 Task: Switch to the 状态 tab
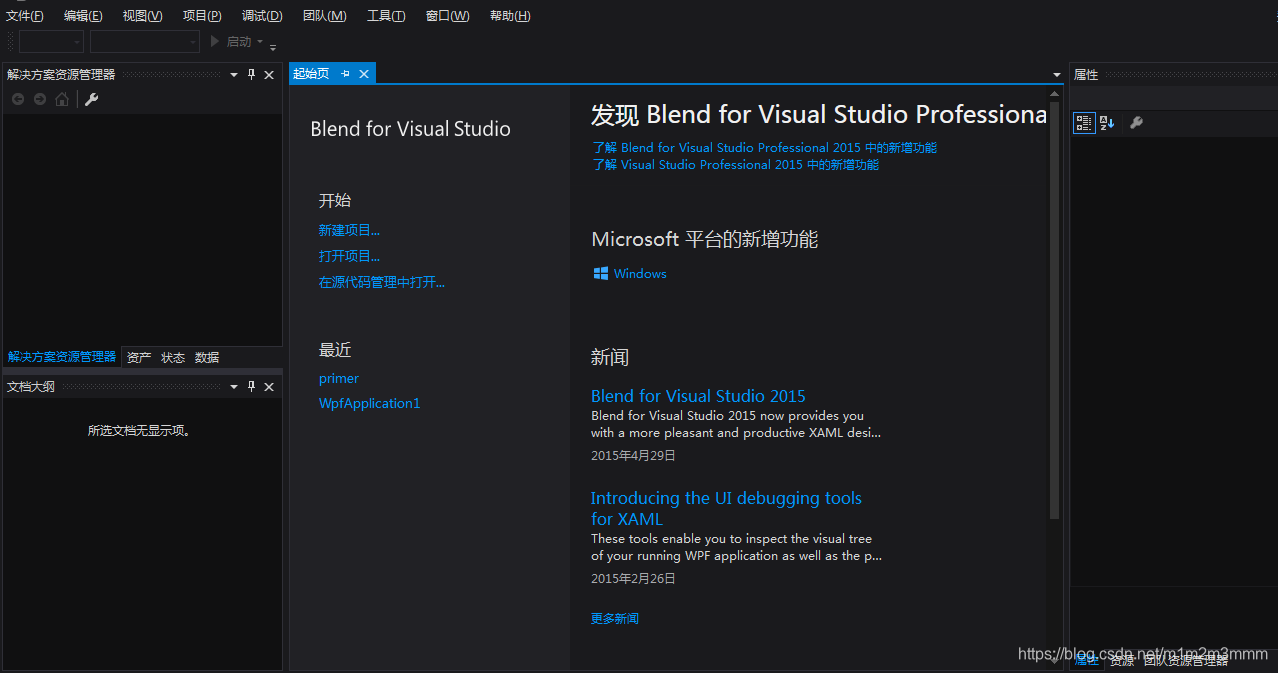pos(173,358)
